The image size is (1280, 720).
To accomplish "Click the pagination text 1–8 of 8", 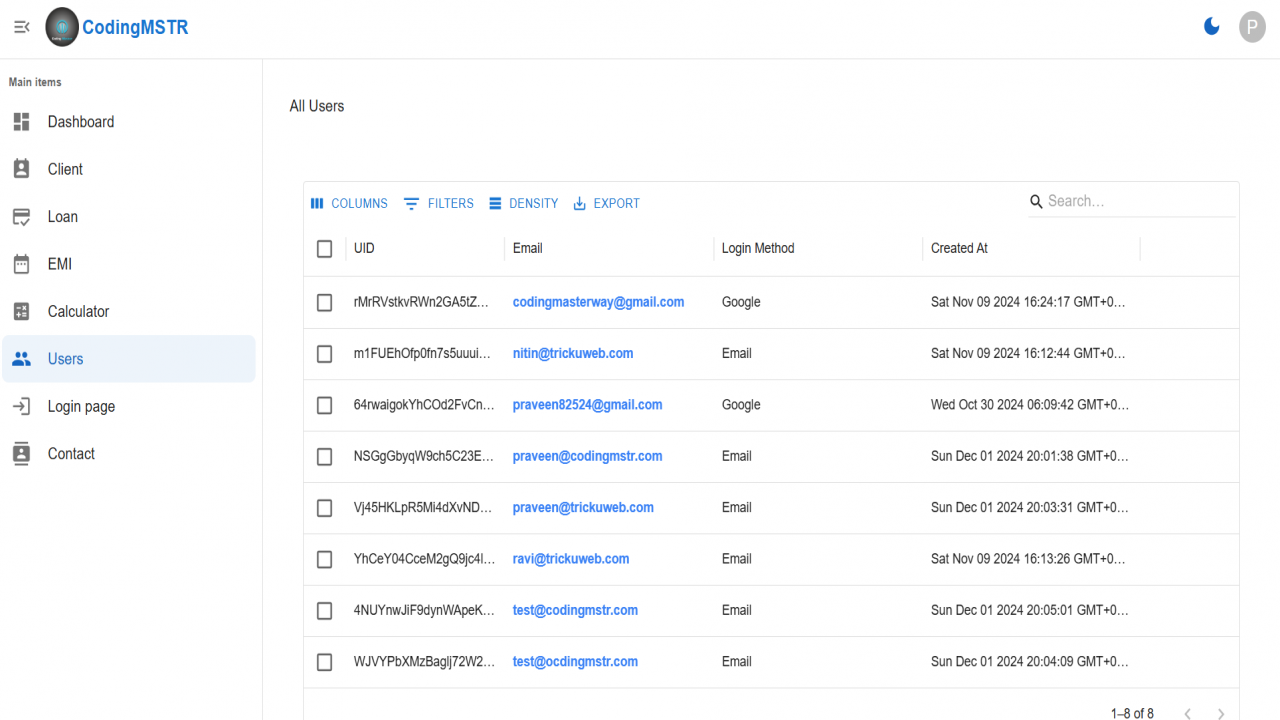I will (x=1132, y=713).
